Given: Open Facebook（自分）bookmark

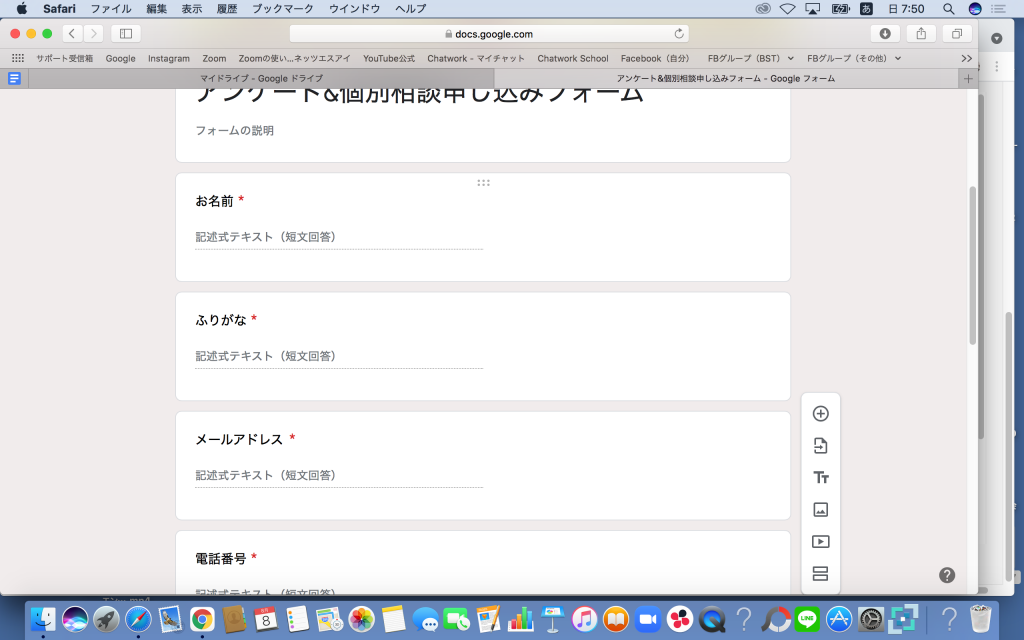Looking at the screenshot, I should (655, 58).
